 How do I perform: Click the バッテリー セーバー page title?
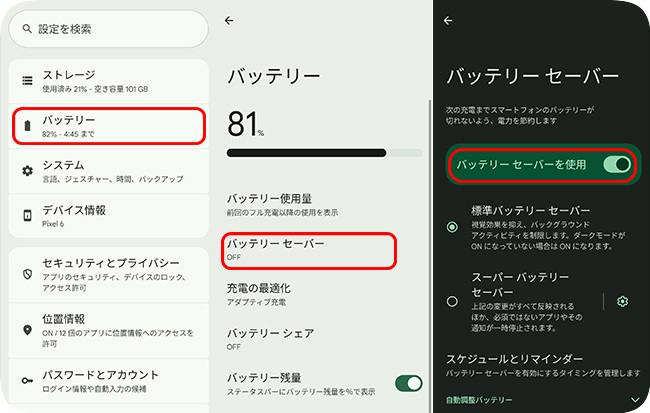pos(533,76)
